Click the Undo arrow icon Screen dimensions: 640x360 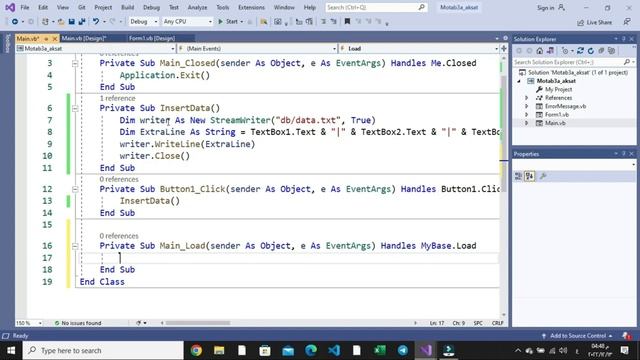click(96, 22)
